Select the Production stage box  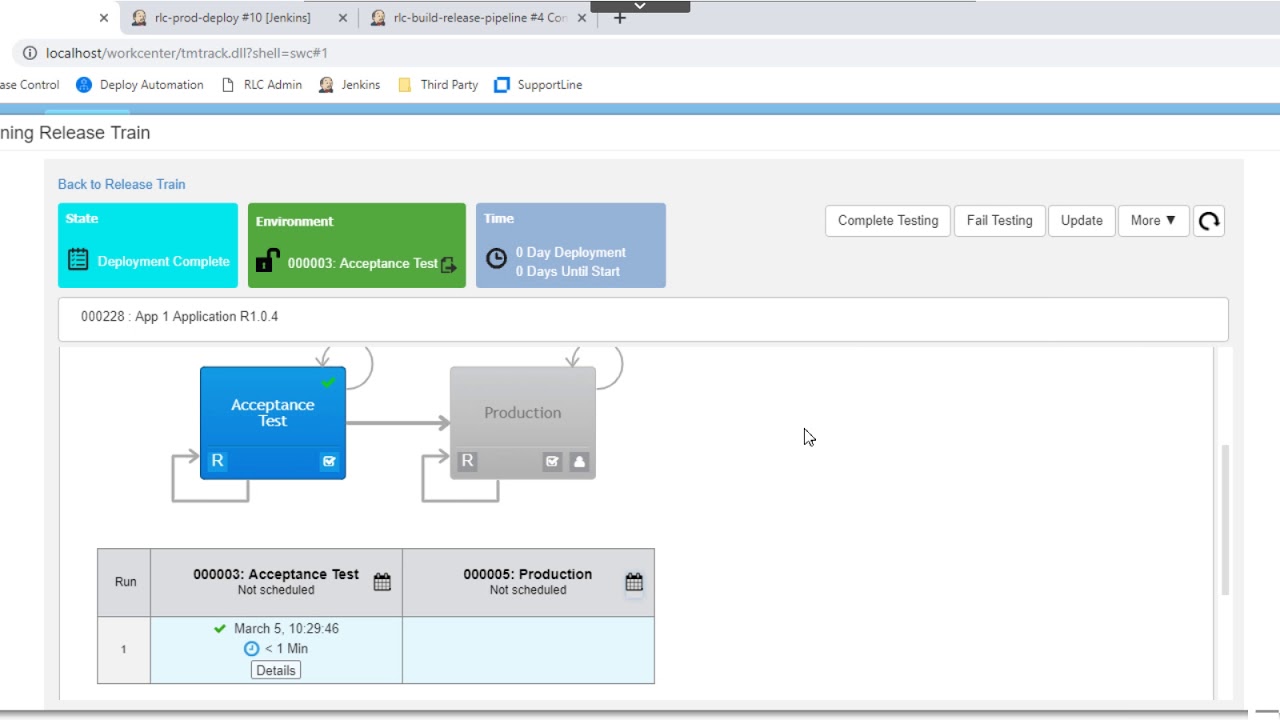[x=523, y=422]
